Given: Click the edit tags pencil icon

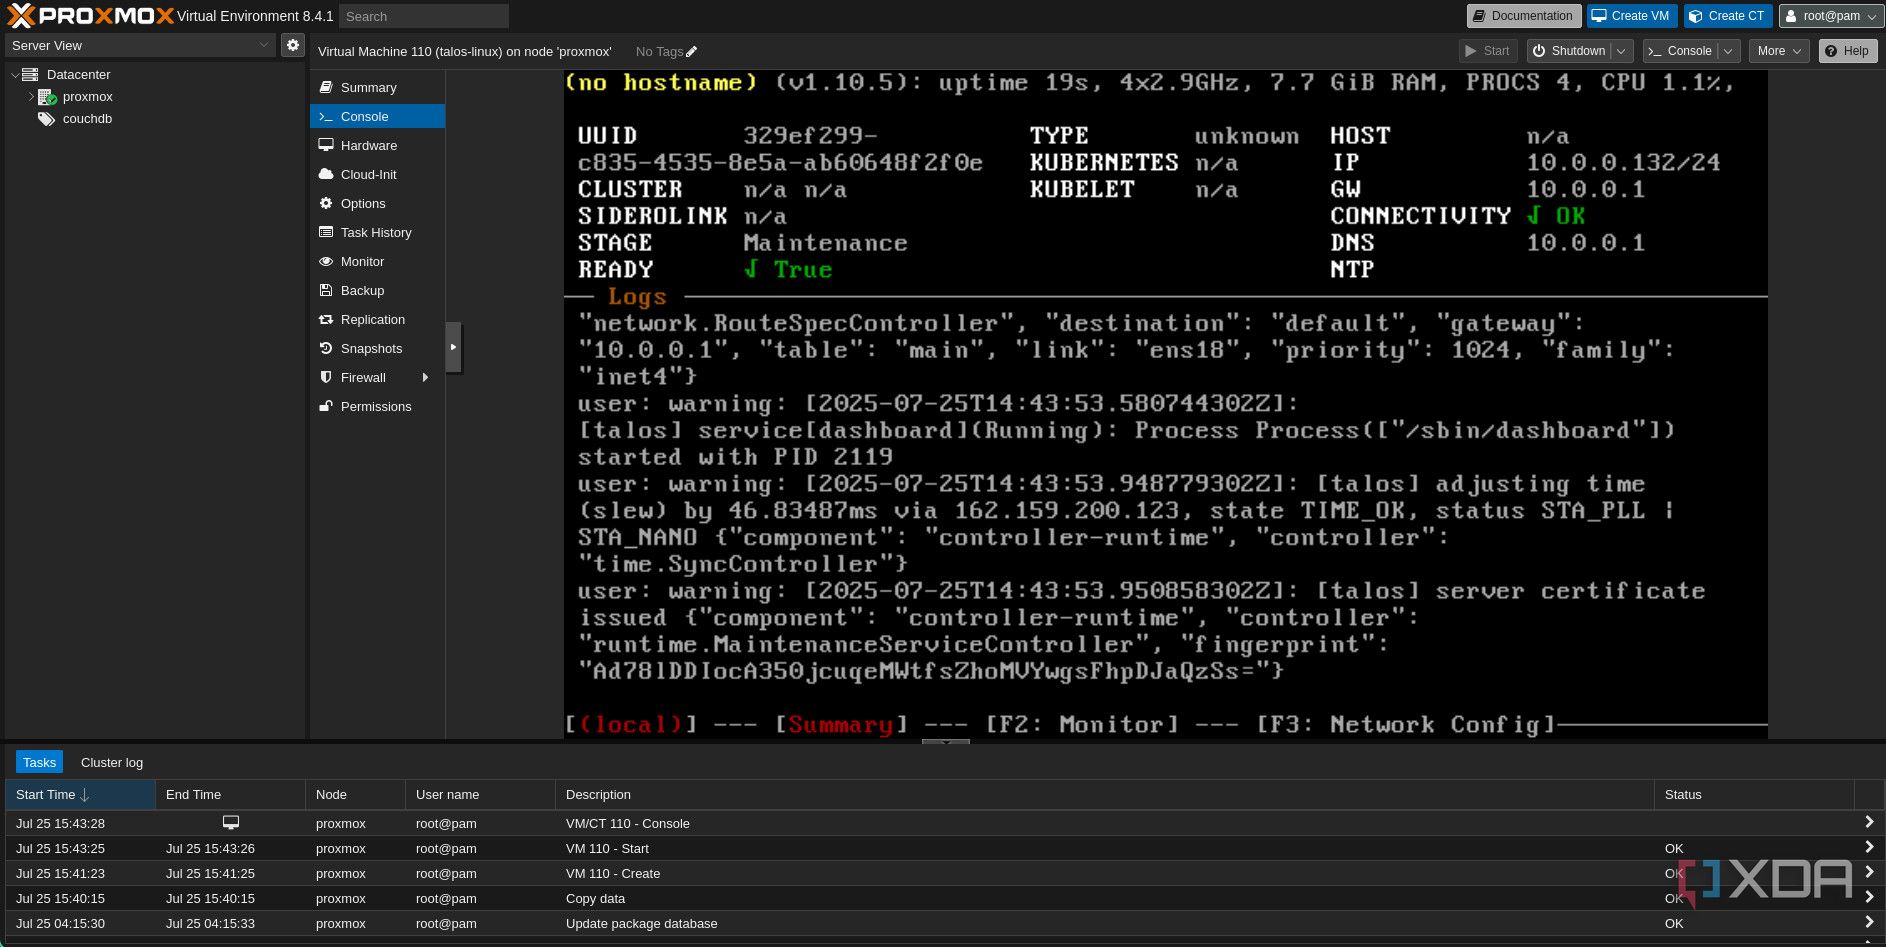Looking at the screenshot, I should pos(691,51).
